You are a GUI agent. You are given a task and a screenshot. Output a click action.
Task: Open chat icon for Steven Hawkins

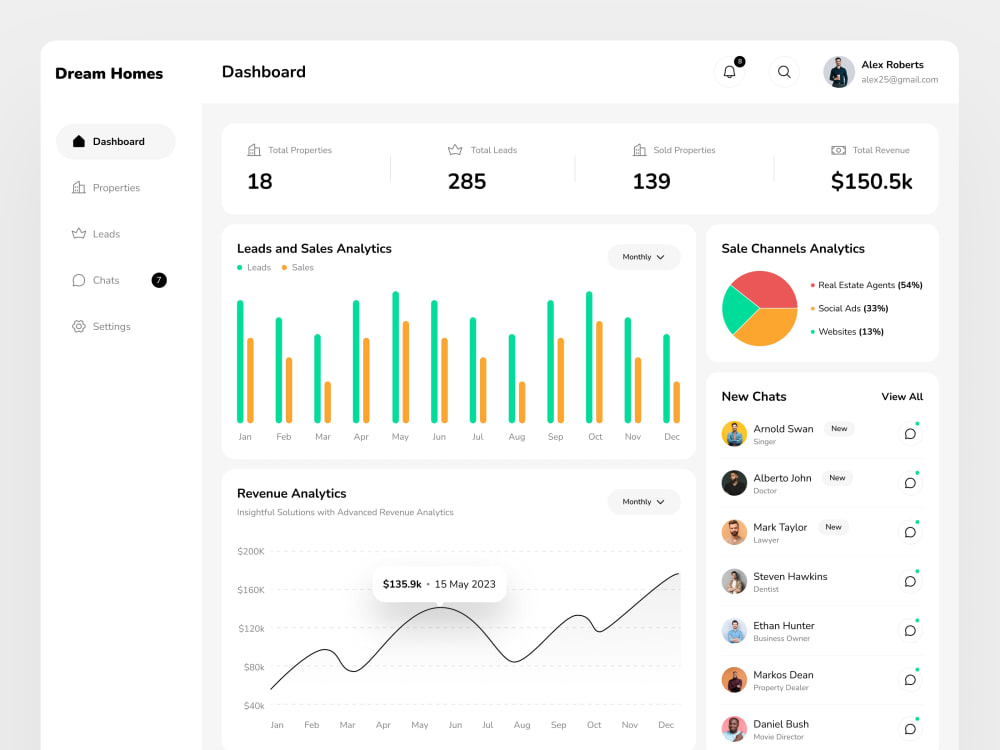pos(910,582)
